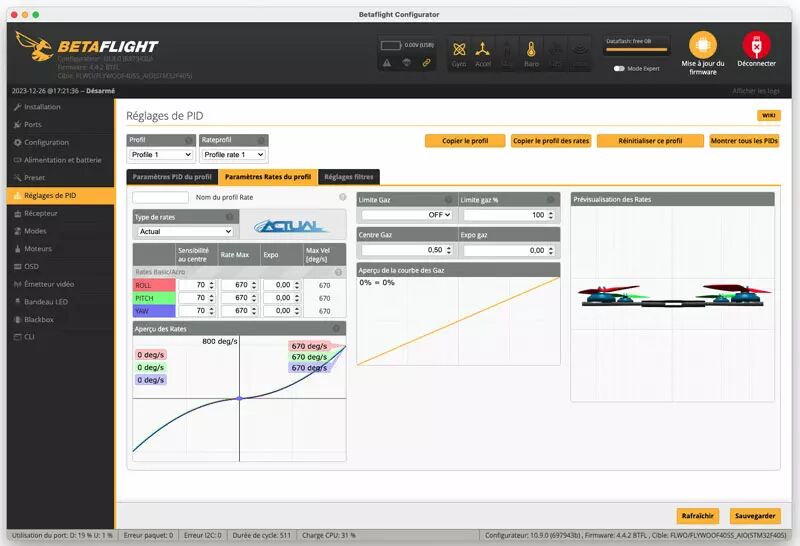800x546 pixels.
Task: Open the Limite Gaz OFF dropdown
Action: tap(407, 215)
